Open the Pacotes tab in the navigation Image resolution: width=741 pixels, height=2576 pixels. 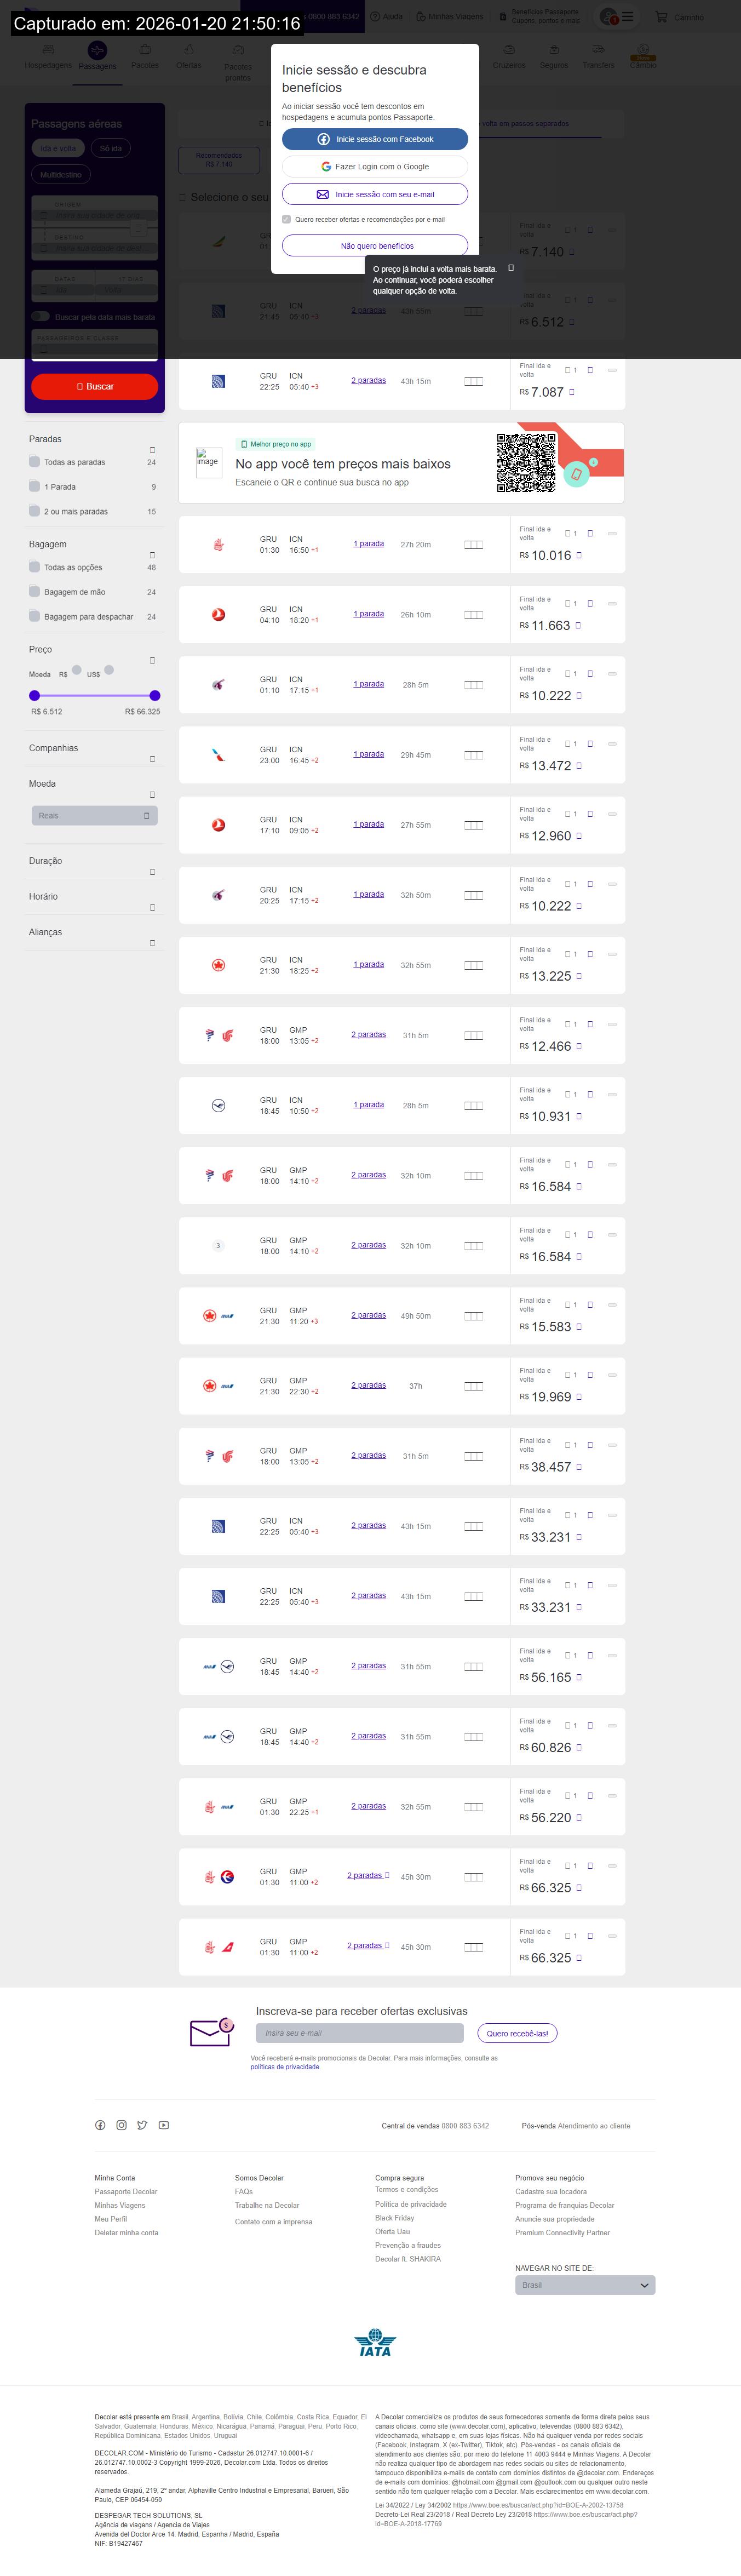point(145,56)
